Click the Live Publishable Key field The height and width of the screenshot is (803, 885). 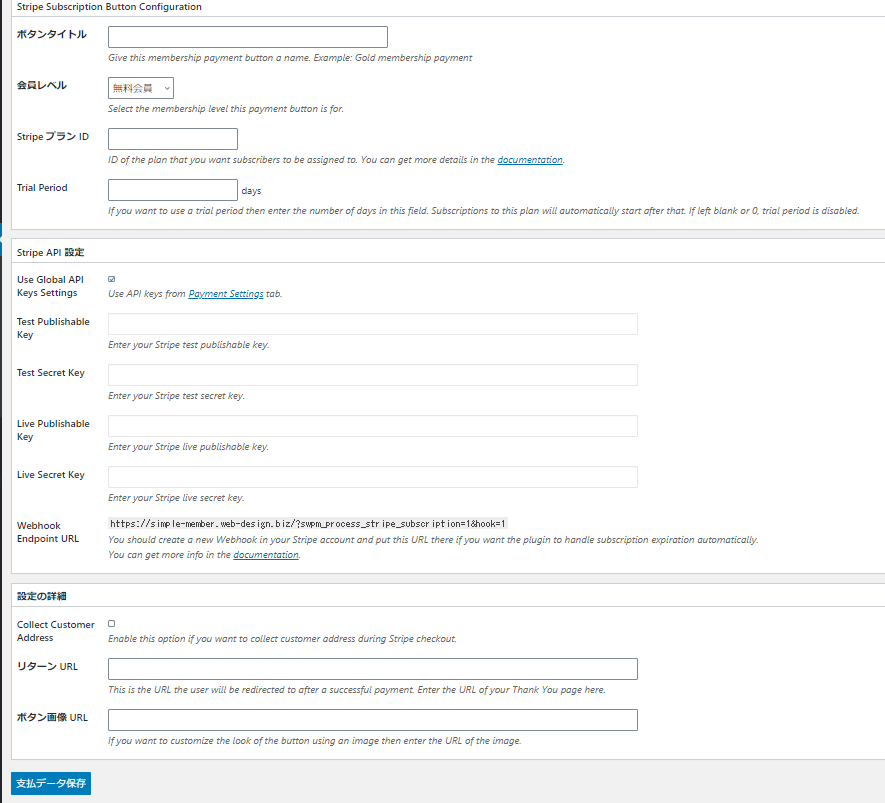pyautogui.click(x=373, y=426)
